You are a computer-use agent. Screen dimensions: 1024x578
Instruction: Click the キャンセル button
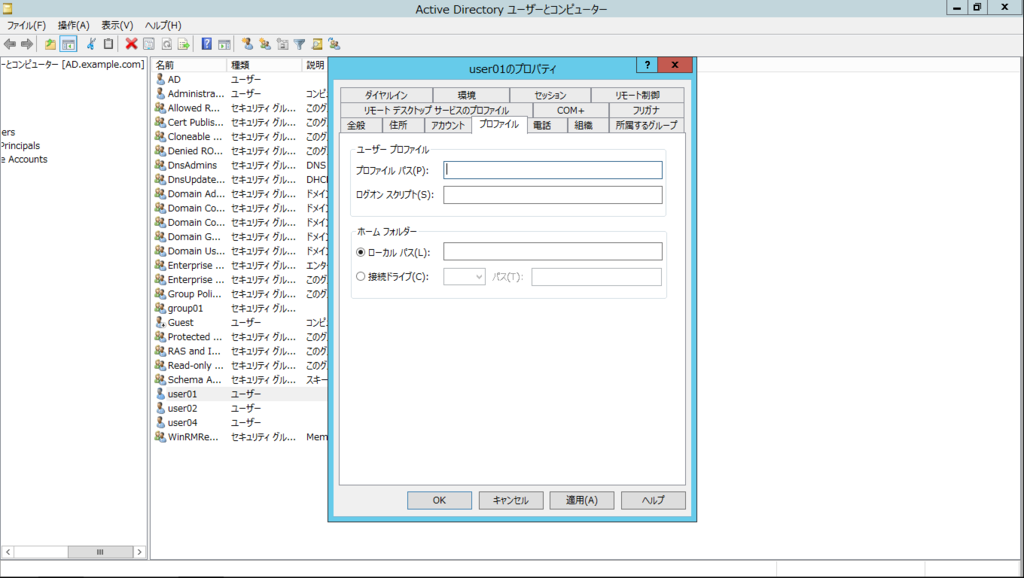511,500
